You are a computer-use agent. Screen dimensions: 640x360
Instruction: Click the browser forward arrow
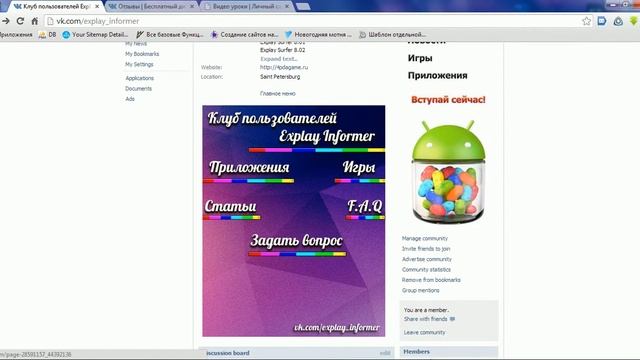tap(5, 21)
